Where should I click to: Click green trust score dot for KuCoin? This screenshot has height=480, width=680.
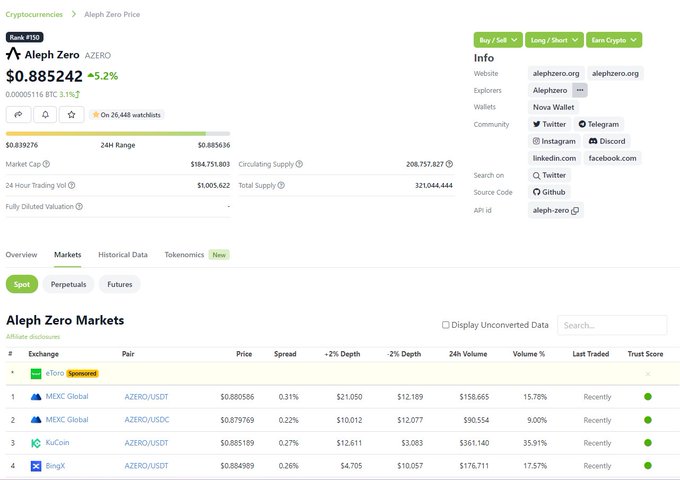[x=648, y=443]
